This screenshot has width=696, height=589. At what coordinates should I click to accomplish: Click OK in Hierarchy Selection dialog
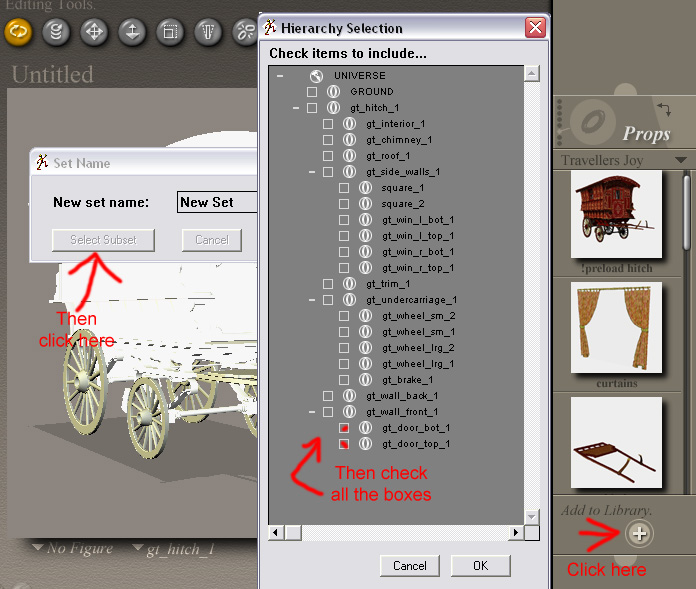[481, 565]
